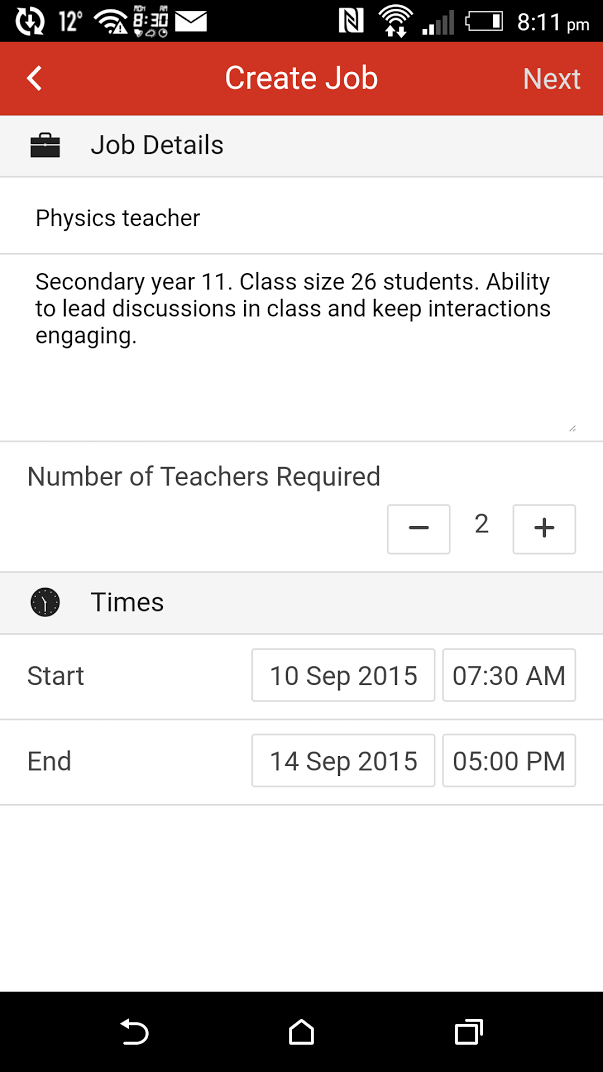Viewport: 603px width, 1072px height.
Task: Increase number of teachers with plus button
Action: (544, 529)
